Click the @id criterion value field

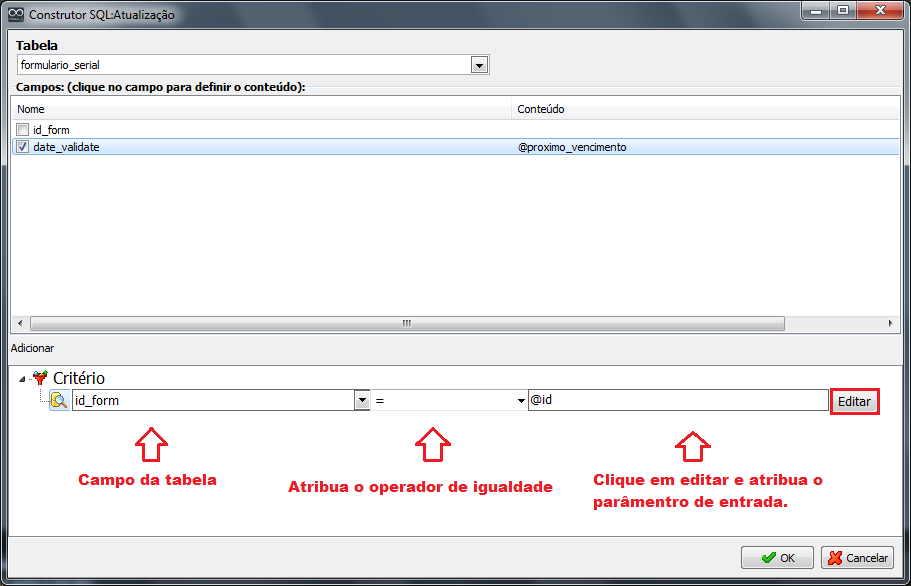coord(677,400)
